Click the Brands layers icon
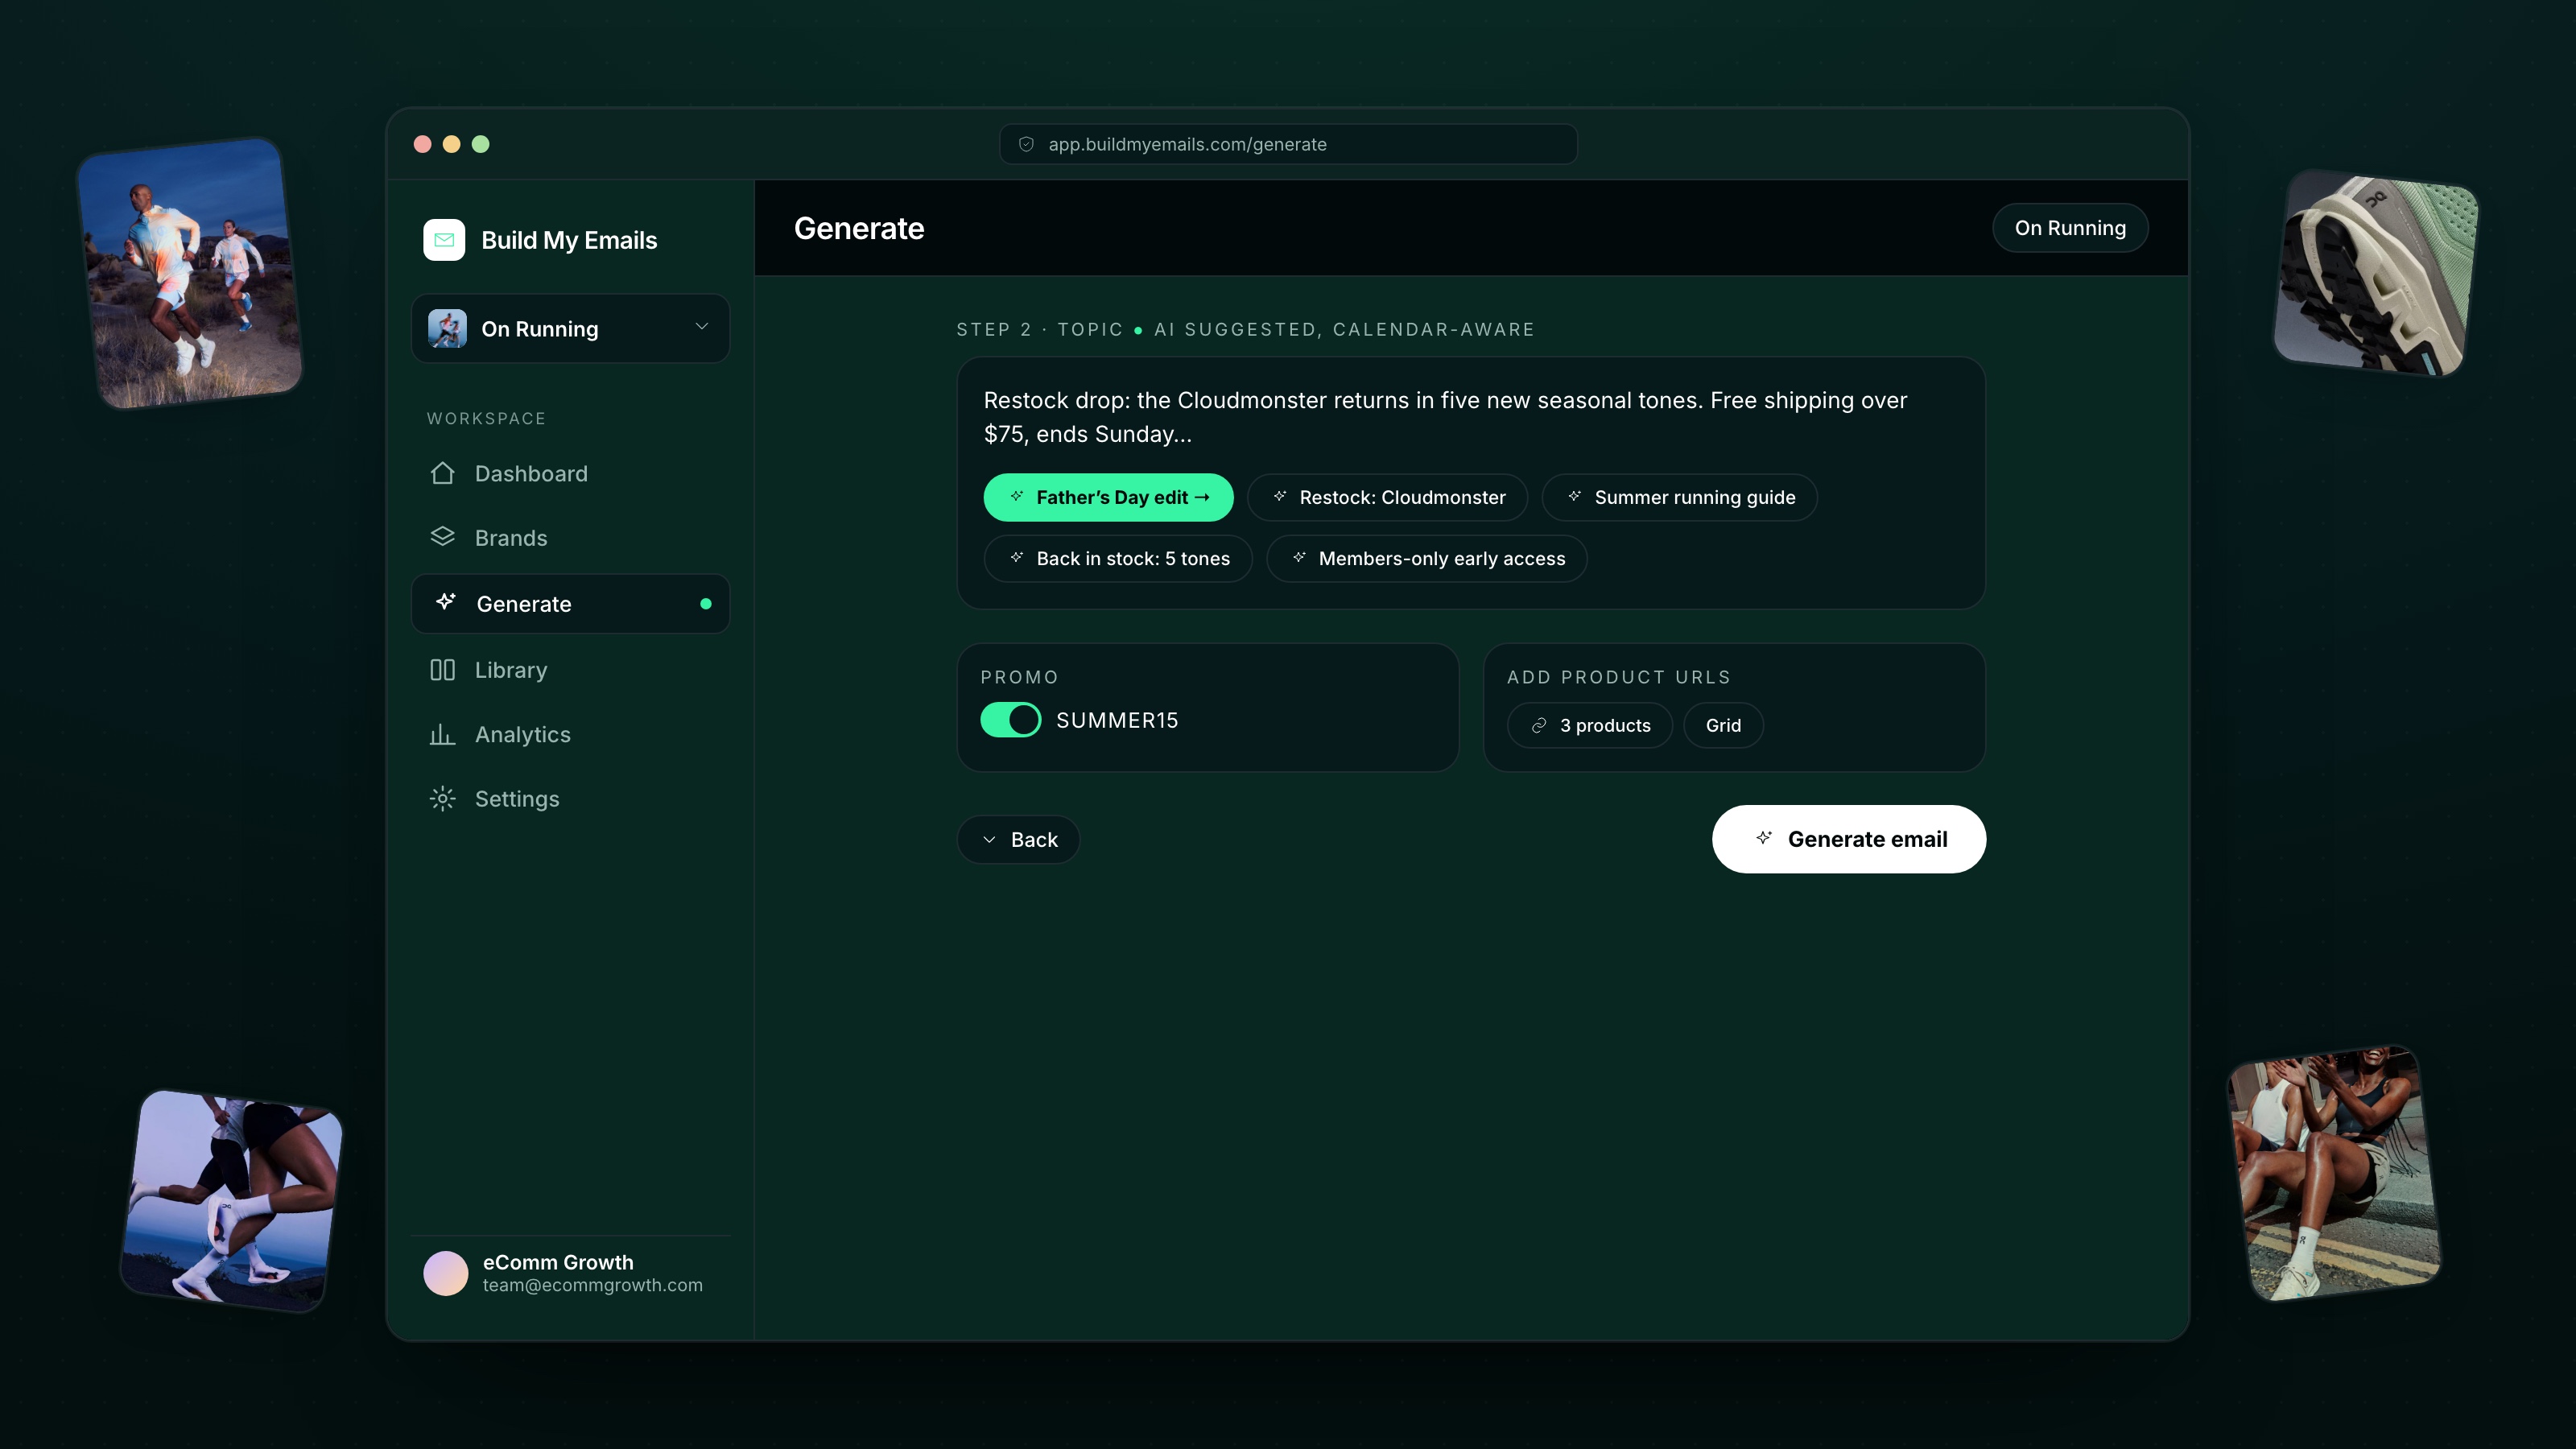 [442, 537]
